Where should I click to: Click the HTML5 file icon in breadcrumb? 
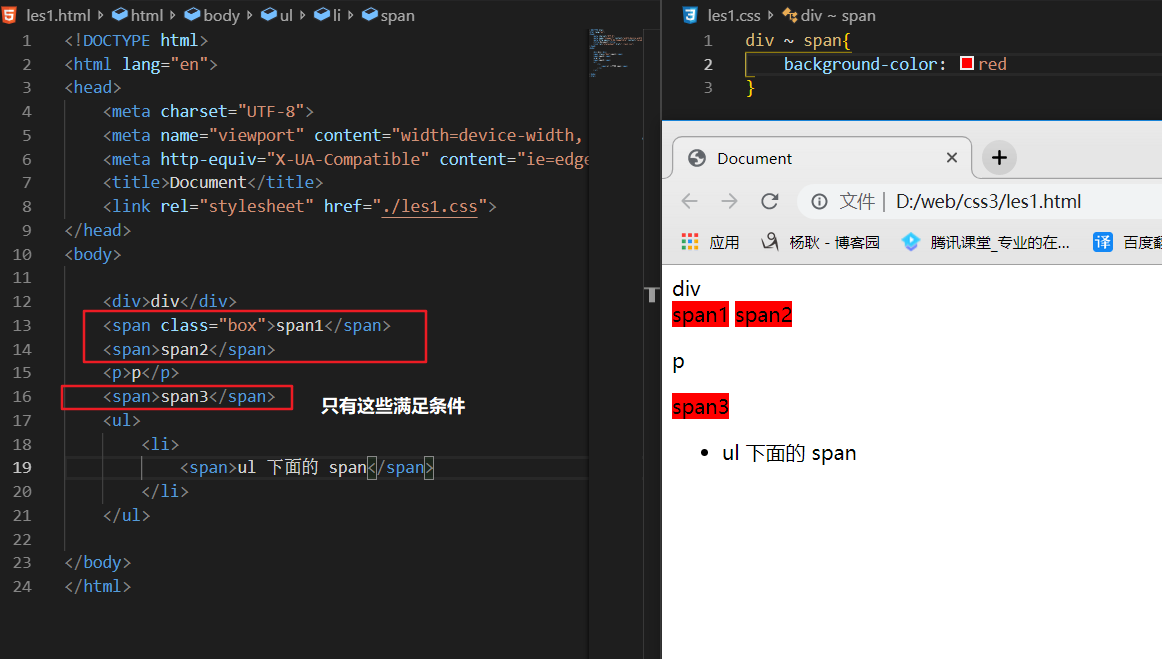(x=9, y=15)
